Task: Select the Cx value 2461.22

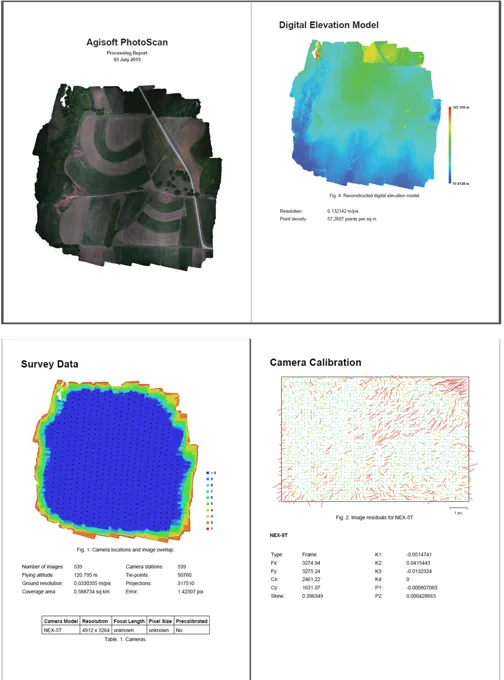Action: click(311, 579)
